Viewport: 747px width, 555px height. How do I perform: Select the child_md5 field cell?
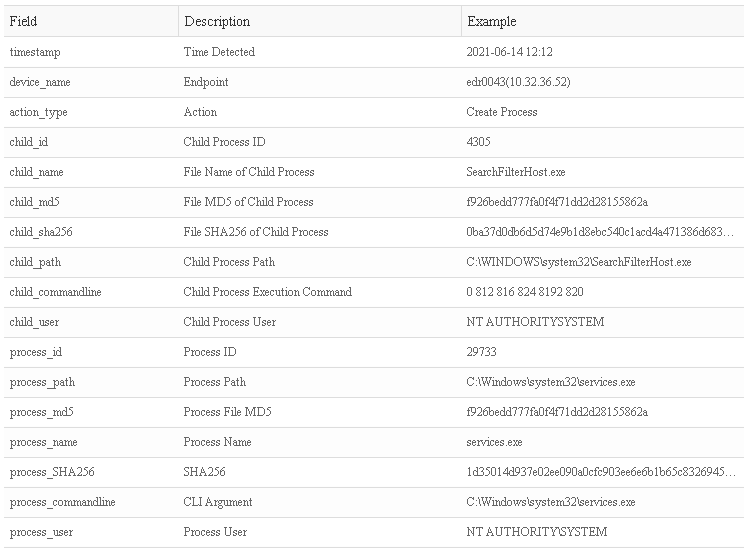coord(34,202)
